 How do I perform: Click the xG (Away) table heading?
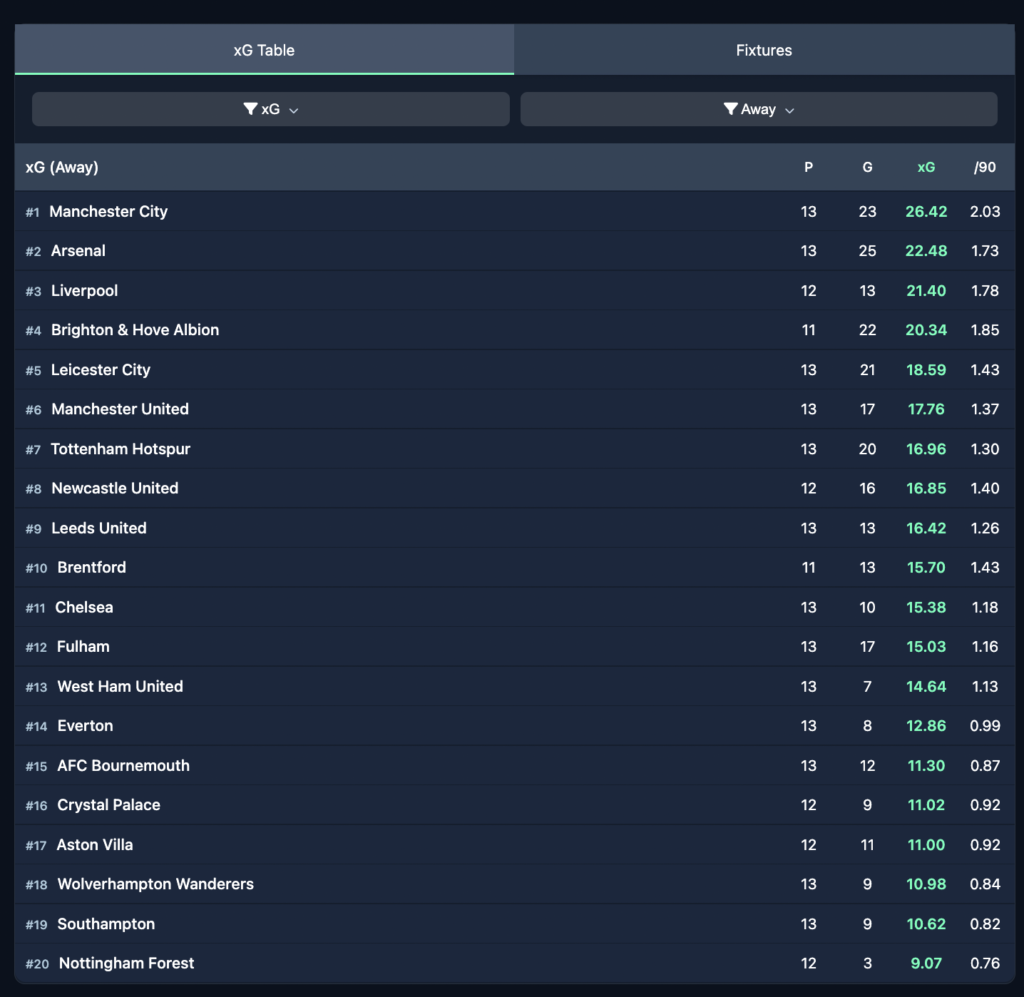tap(62, 167)
